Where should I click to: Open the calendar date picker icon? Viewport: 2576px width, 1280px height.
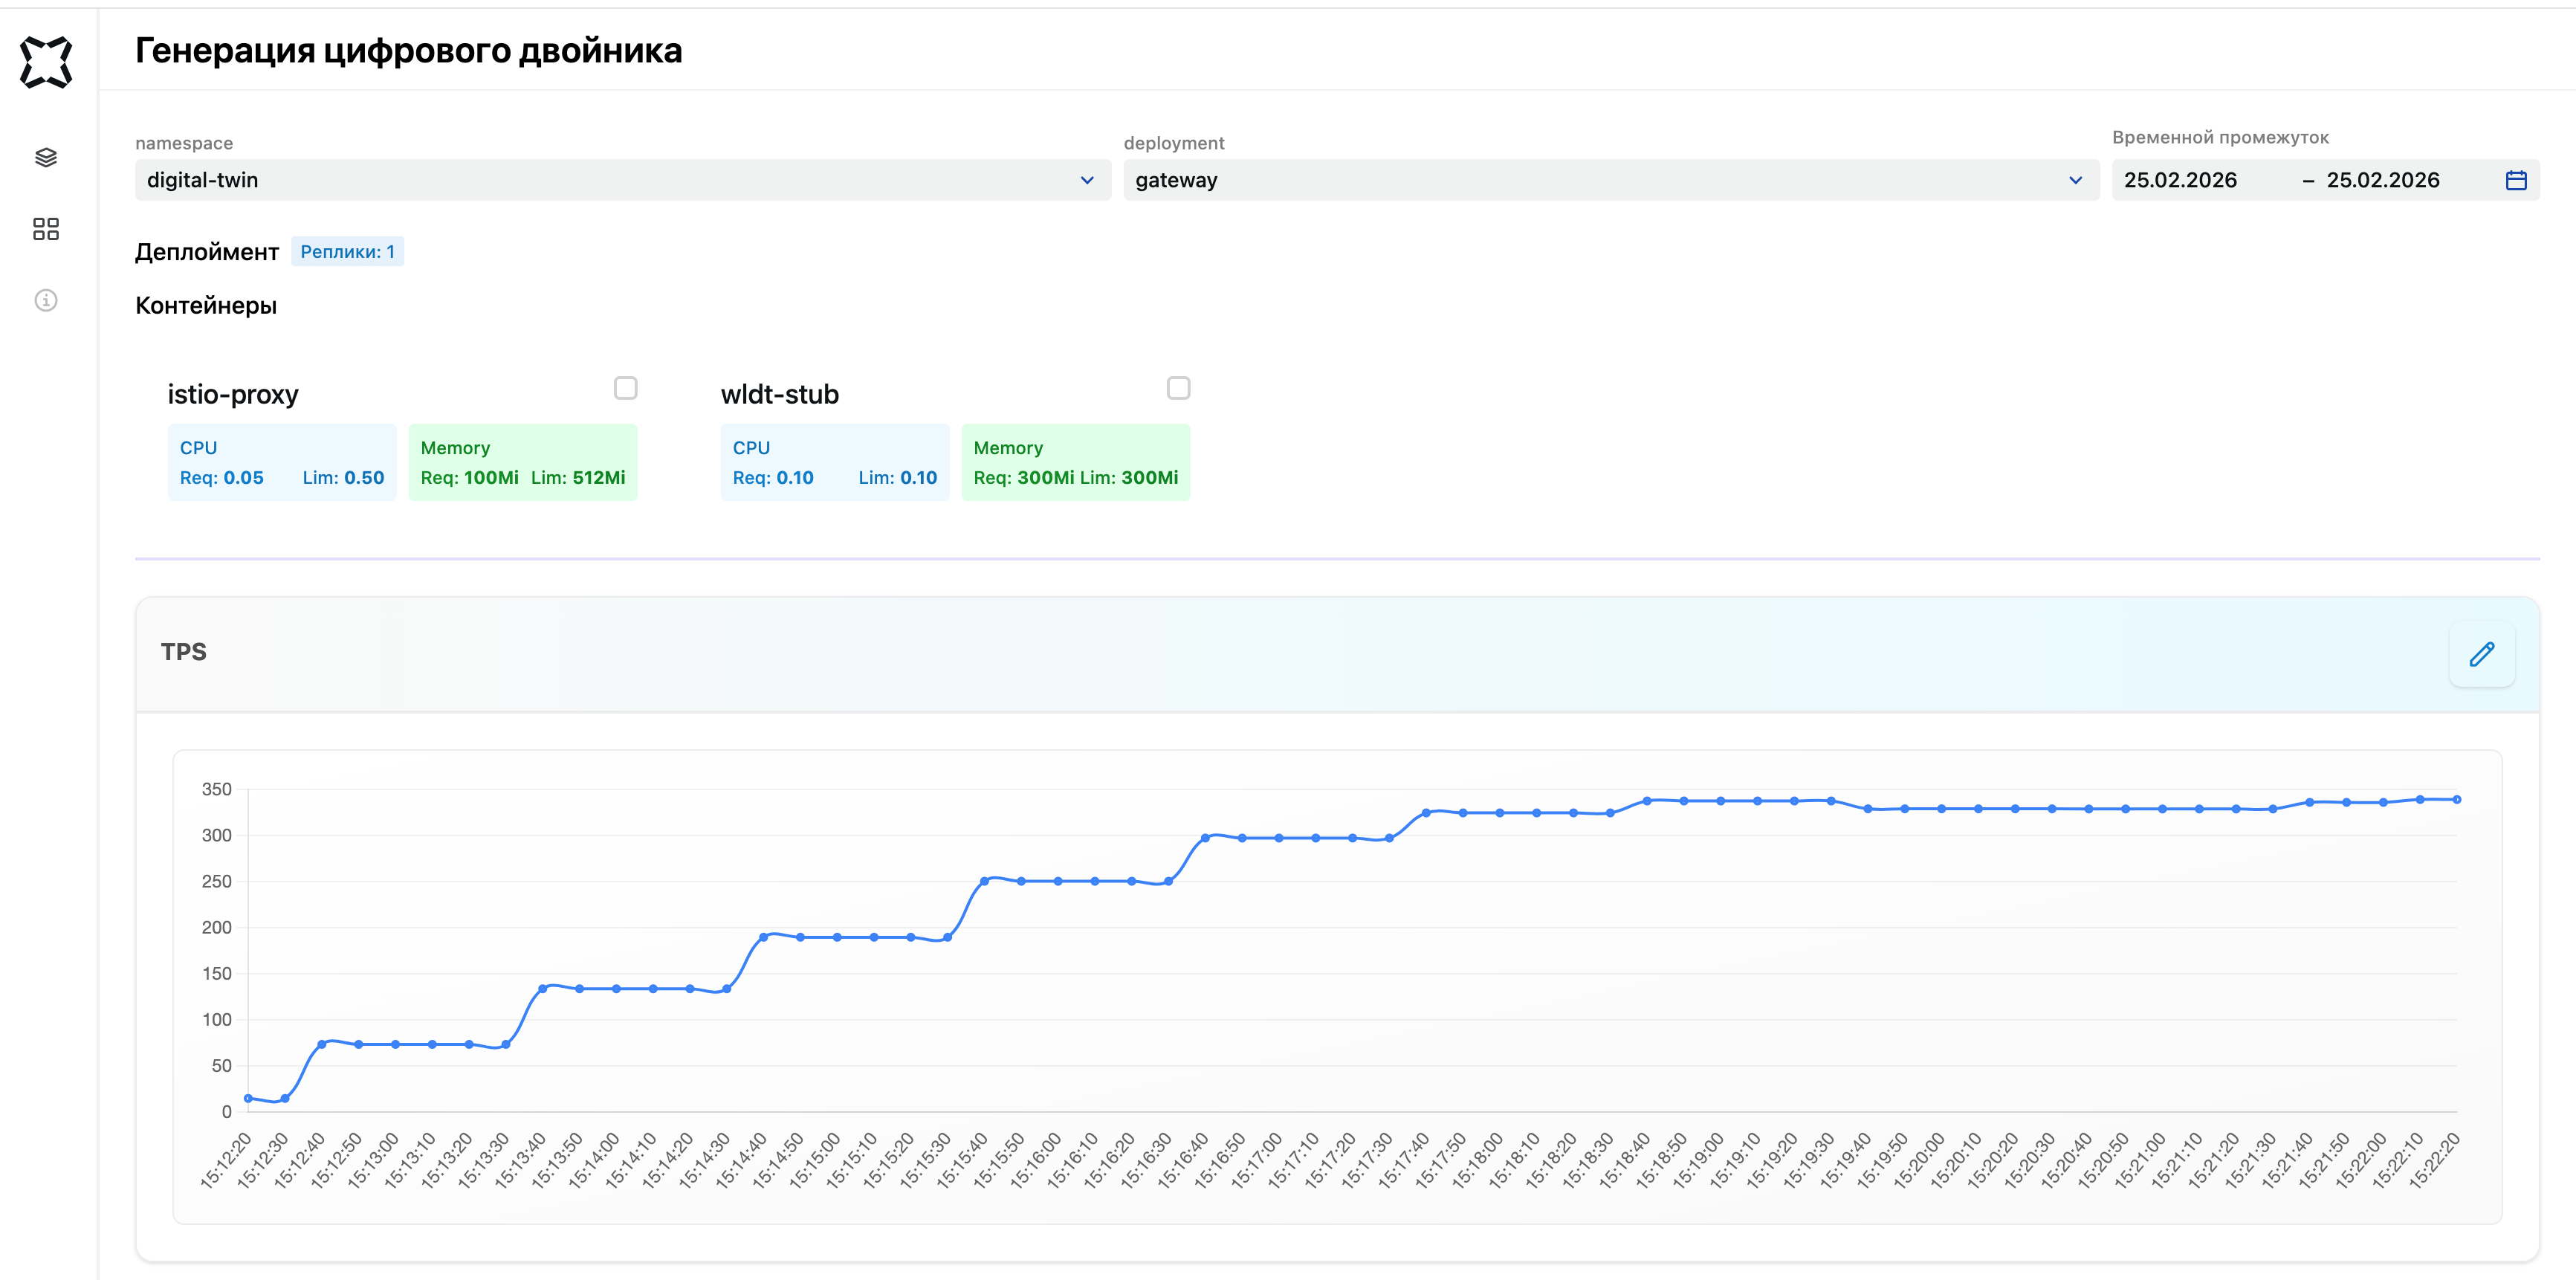(x=2516, y=180)
